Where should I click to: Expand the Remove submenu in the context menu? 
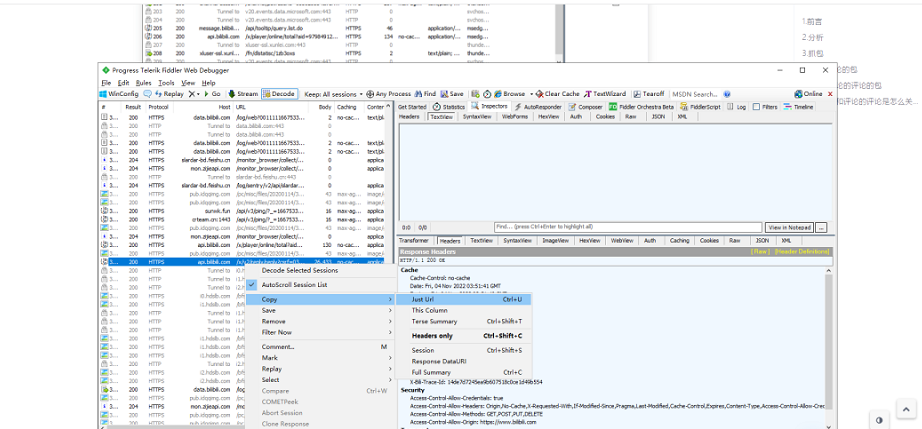click(x=320, y=321)
